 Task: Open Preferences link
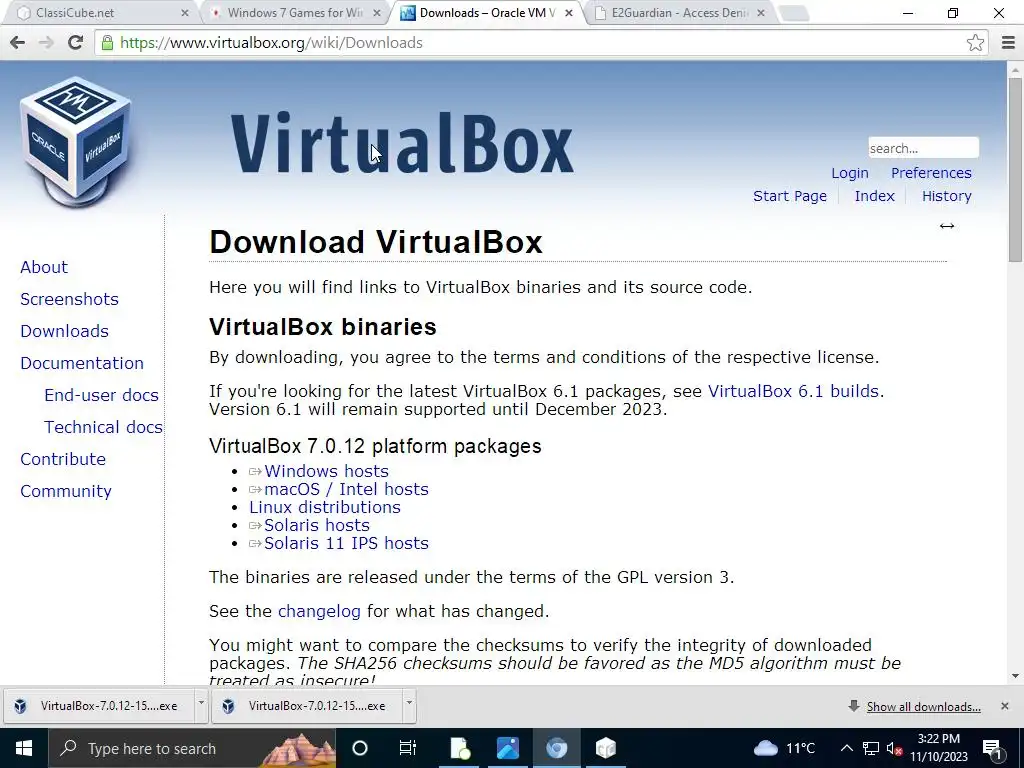[x=931, y=173]
